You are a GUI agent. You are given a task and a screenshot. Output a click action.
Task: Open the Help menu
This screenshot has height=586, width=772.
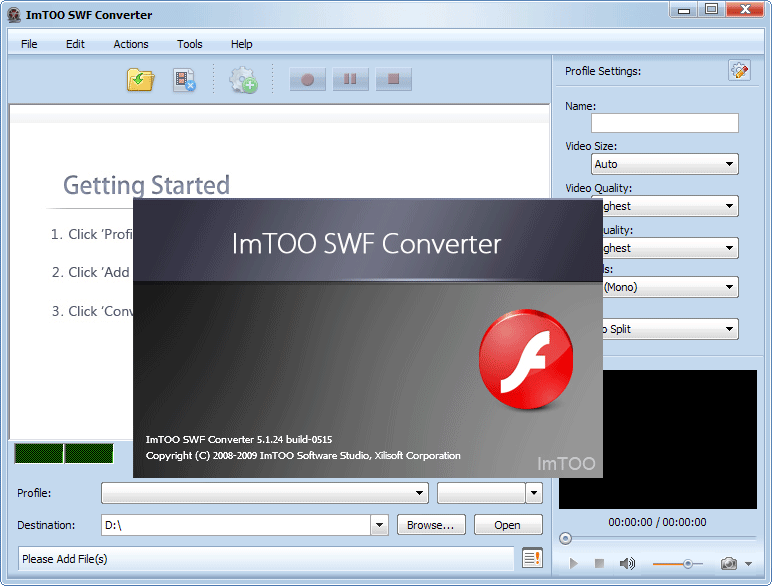[x=241, y=44]
